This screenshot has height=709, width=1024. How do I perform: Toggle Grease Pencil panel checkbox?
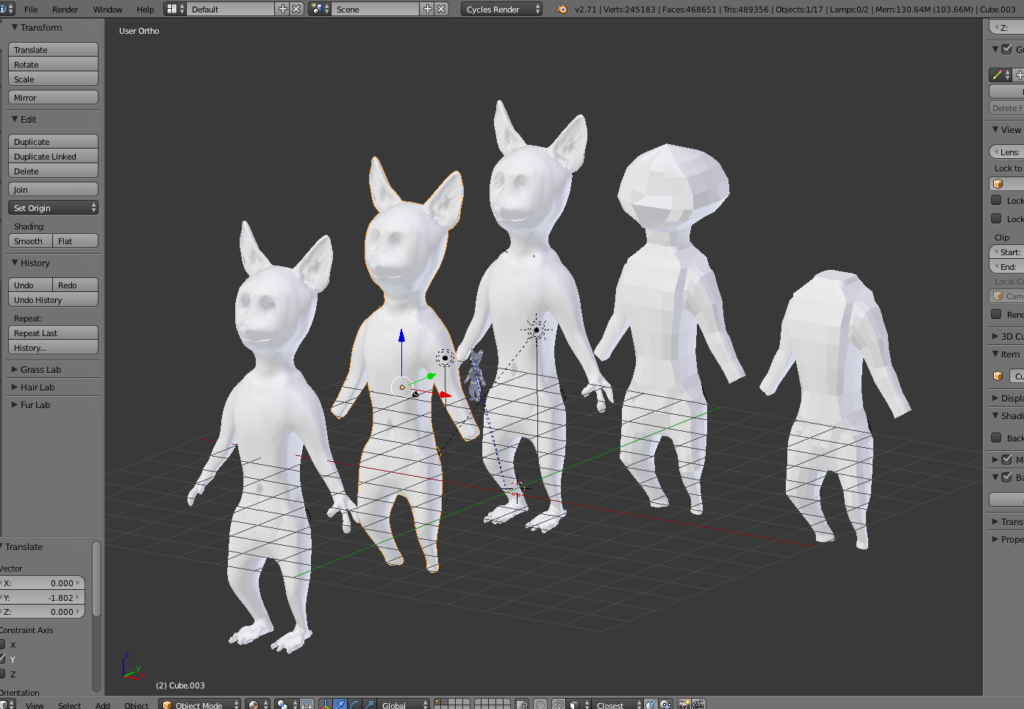[1006, 49]
